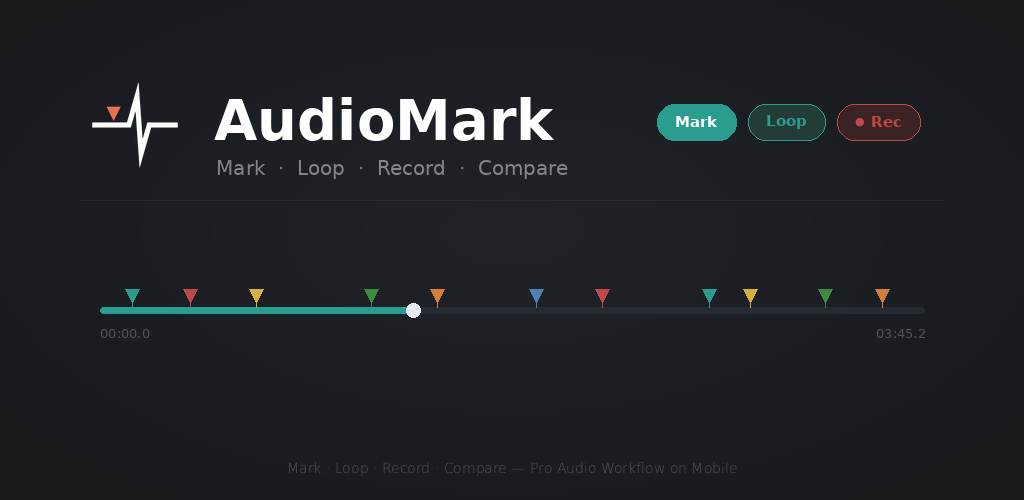Start recording with the red Rec button
Screen dimensions: 1024x500
tap(878, 122)
